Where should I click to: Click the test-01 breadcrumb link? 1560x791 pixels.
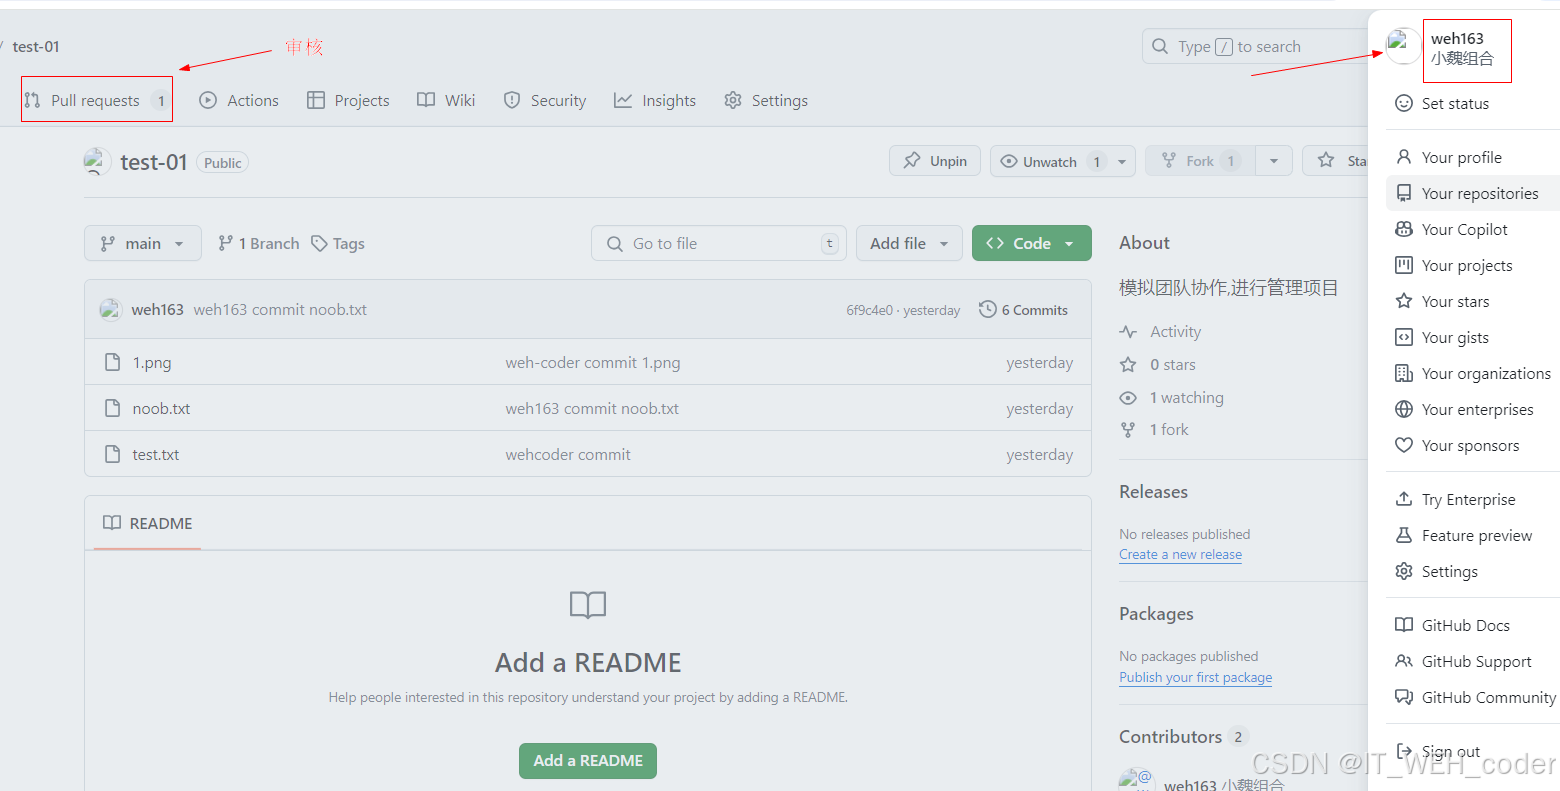tap(36, 46)
